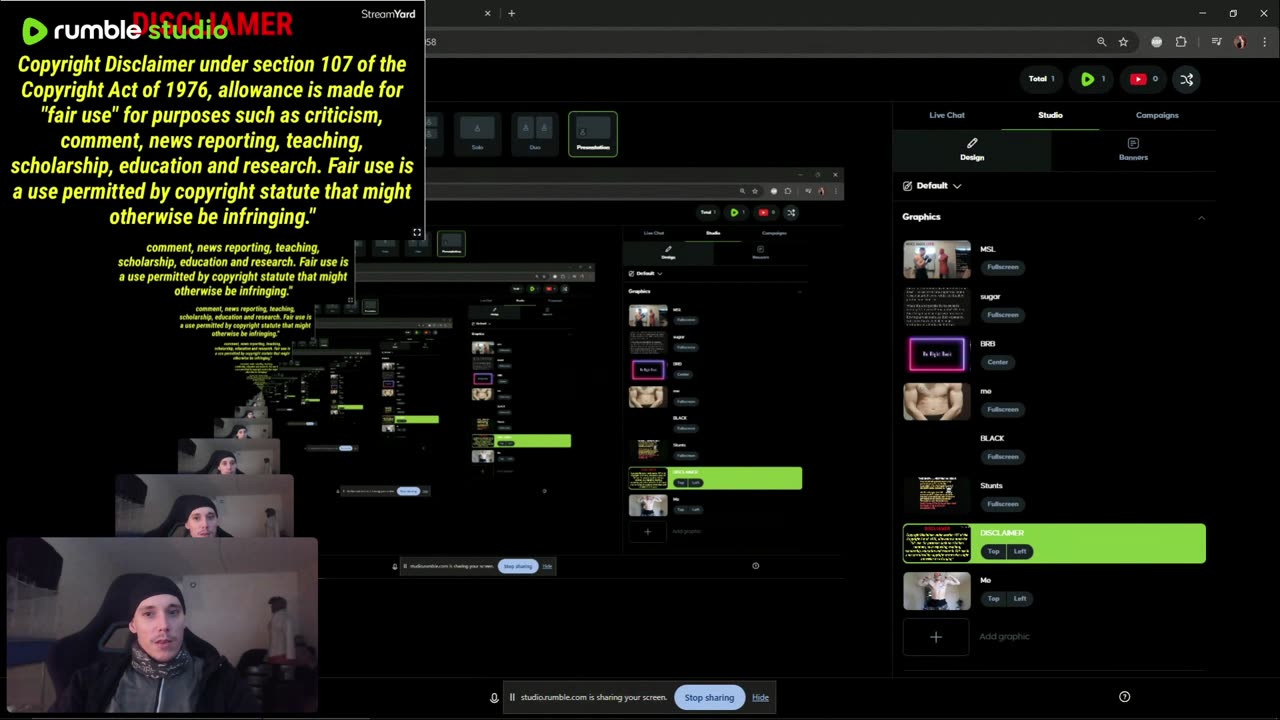Click the shuffle stream destinations icon

point(1187,79)
